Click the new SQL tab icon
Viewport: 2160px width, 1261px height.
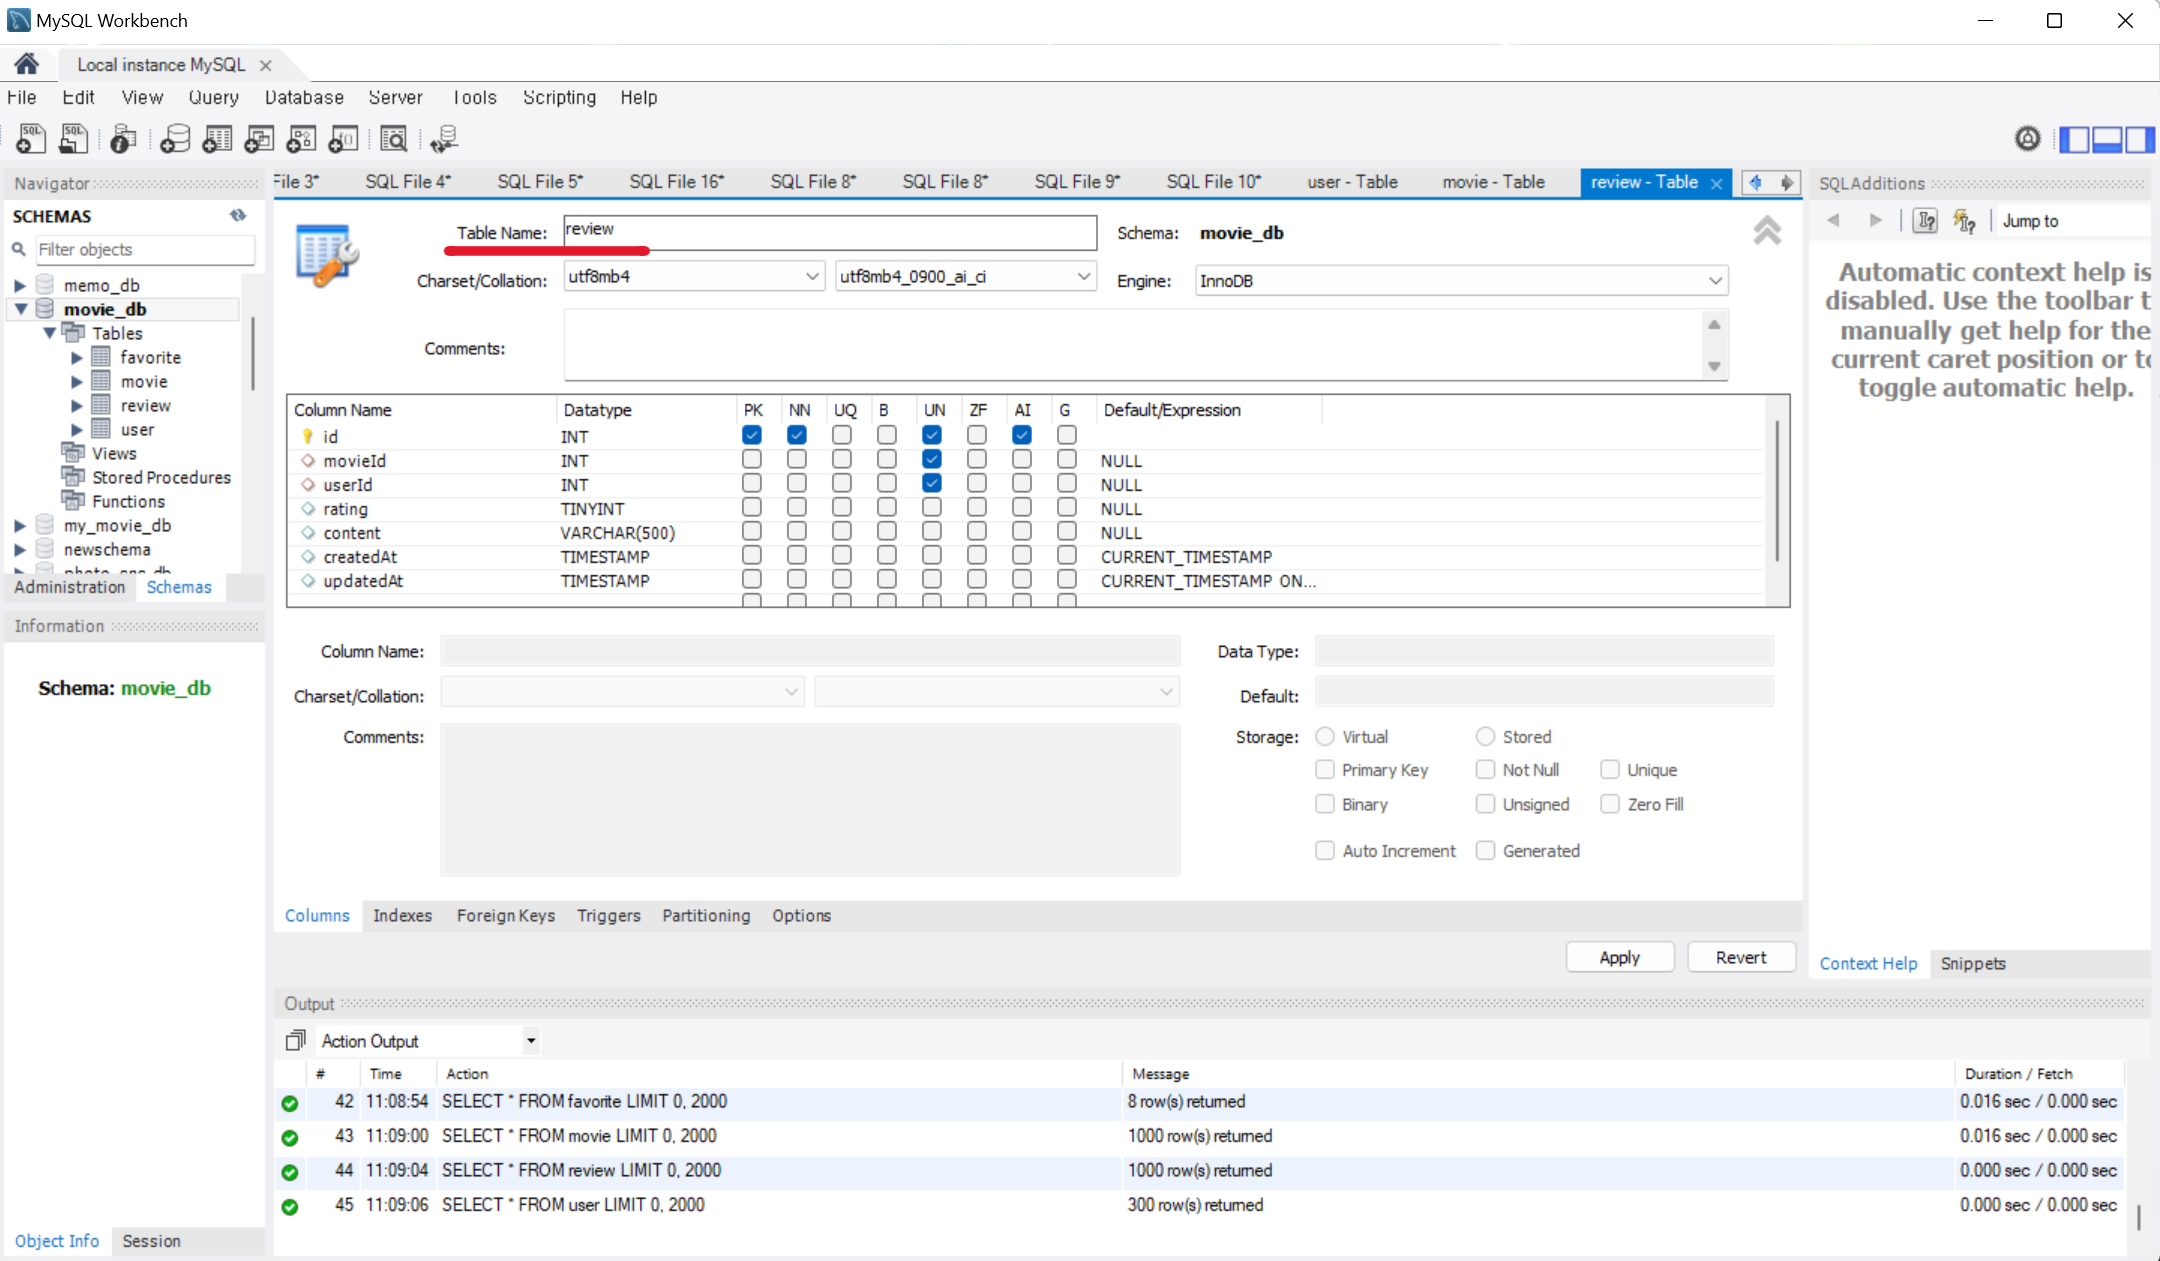[30, 138]
